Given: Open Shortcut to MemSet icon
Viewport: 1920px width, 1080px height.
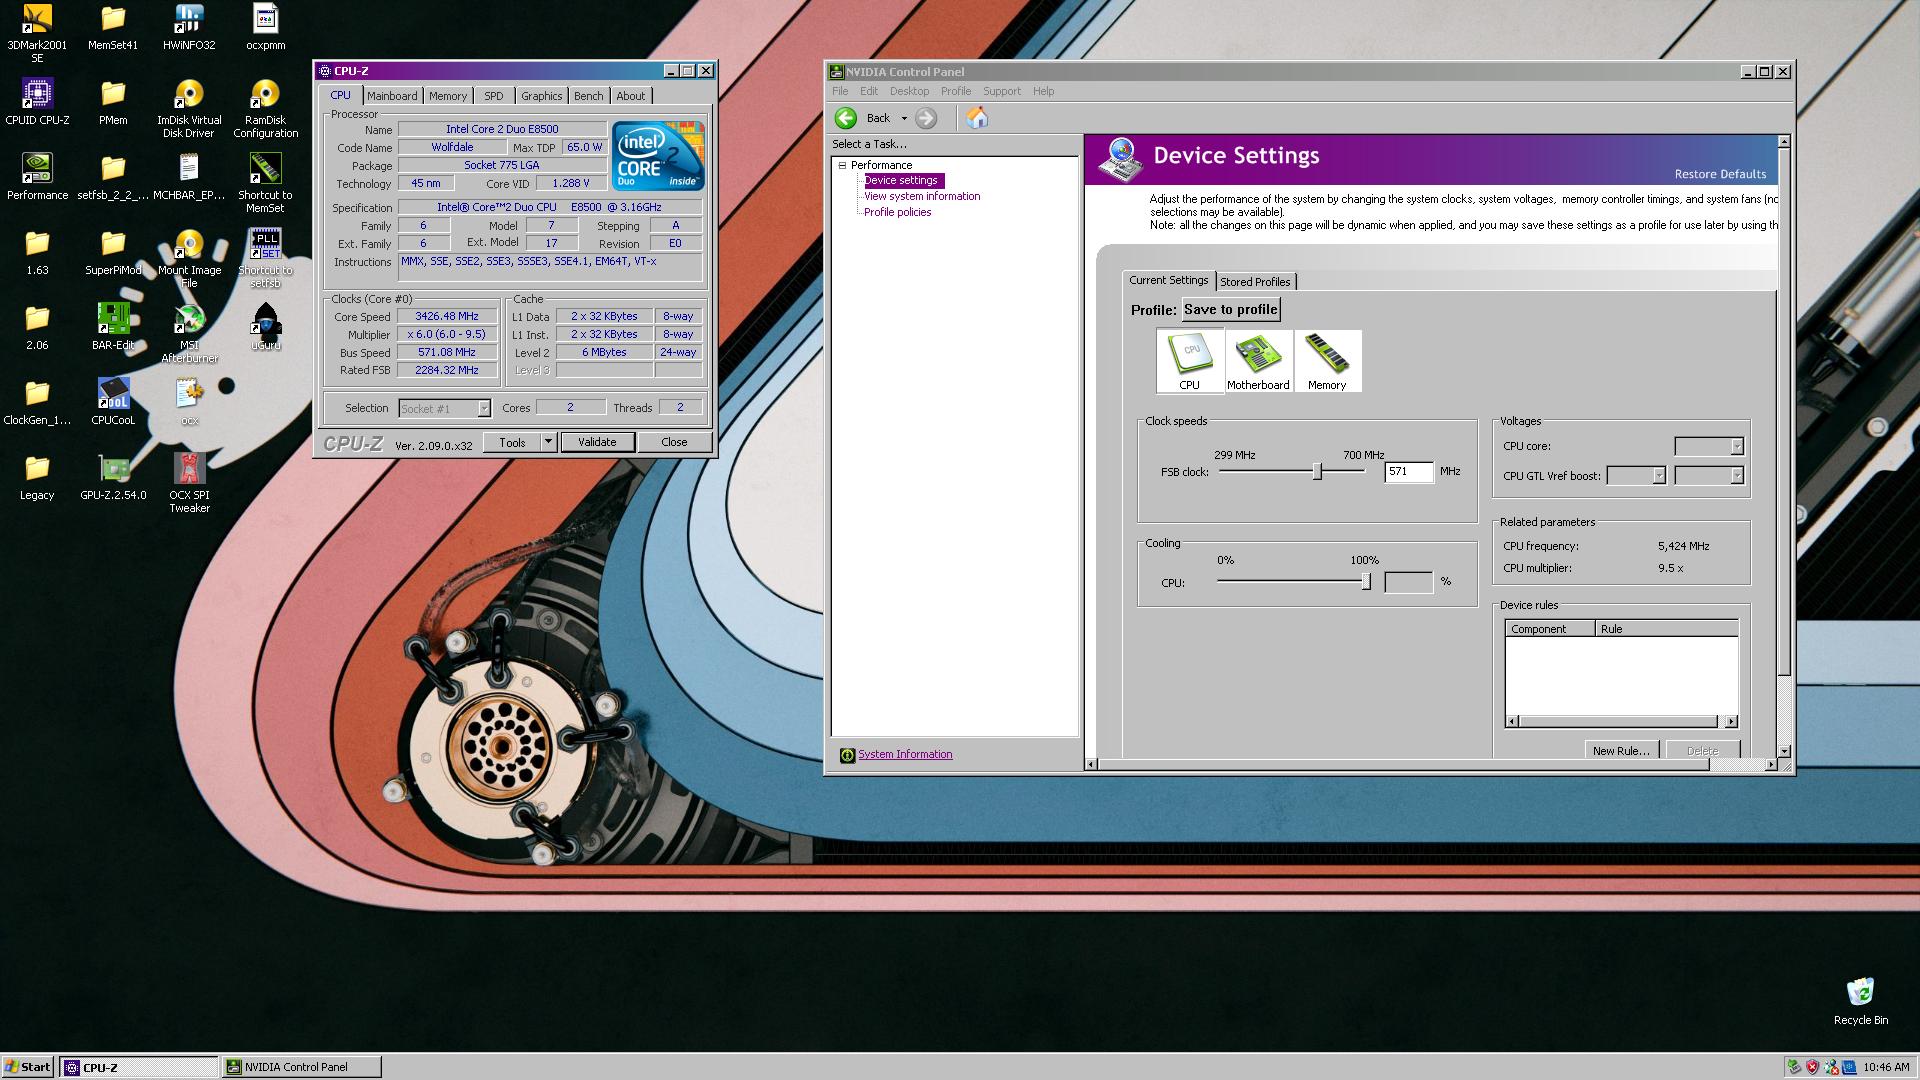Looking at the screenshot, I should pos(265,183).
